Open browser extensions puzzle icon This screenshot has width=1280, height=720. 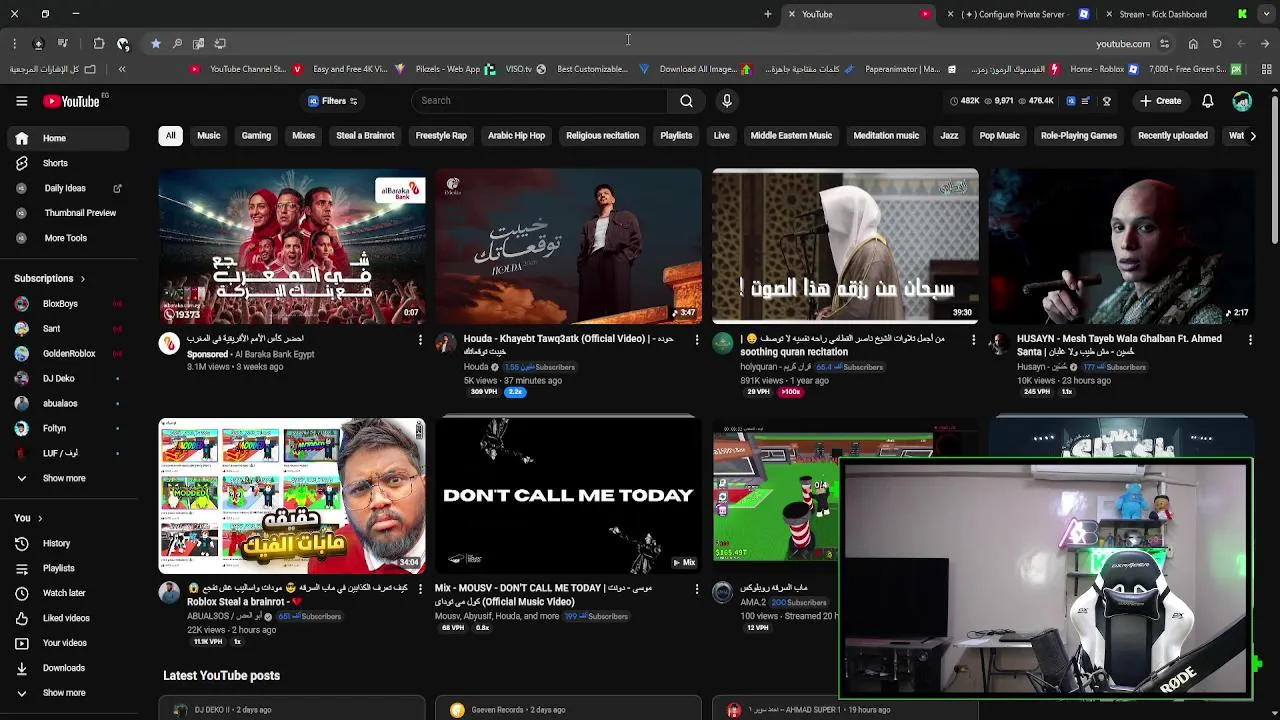point(99,44)
